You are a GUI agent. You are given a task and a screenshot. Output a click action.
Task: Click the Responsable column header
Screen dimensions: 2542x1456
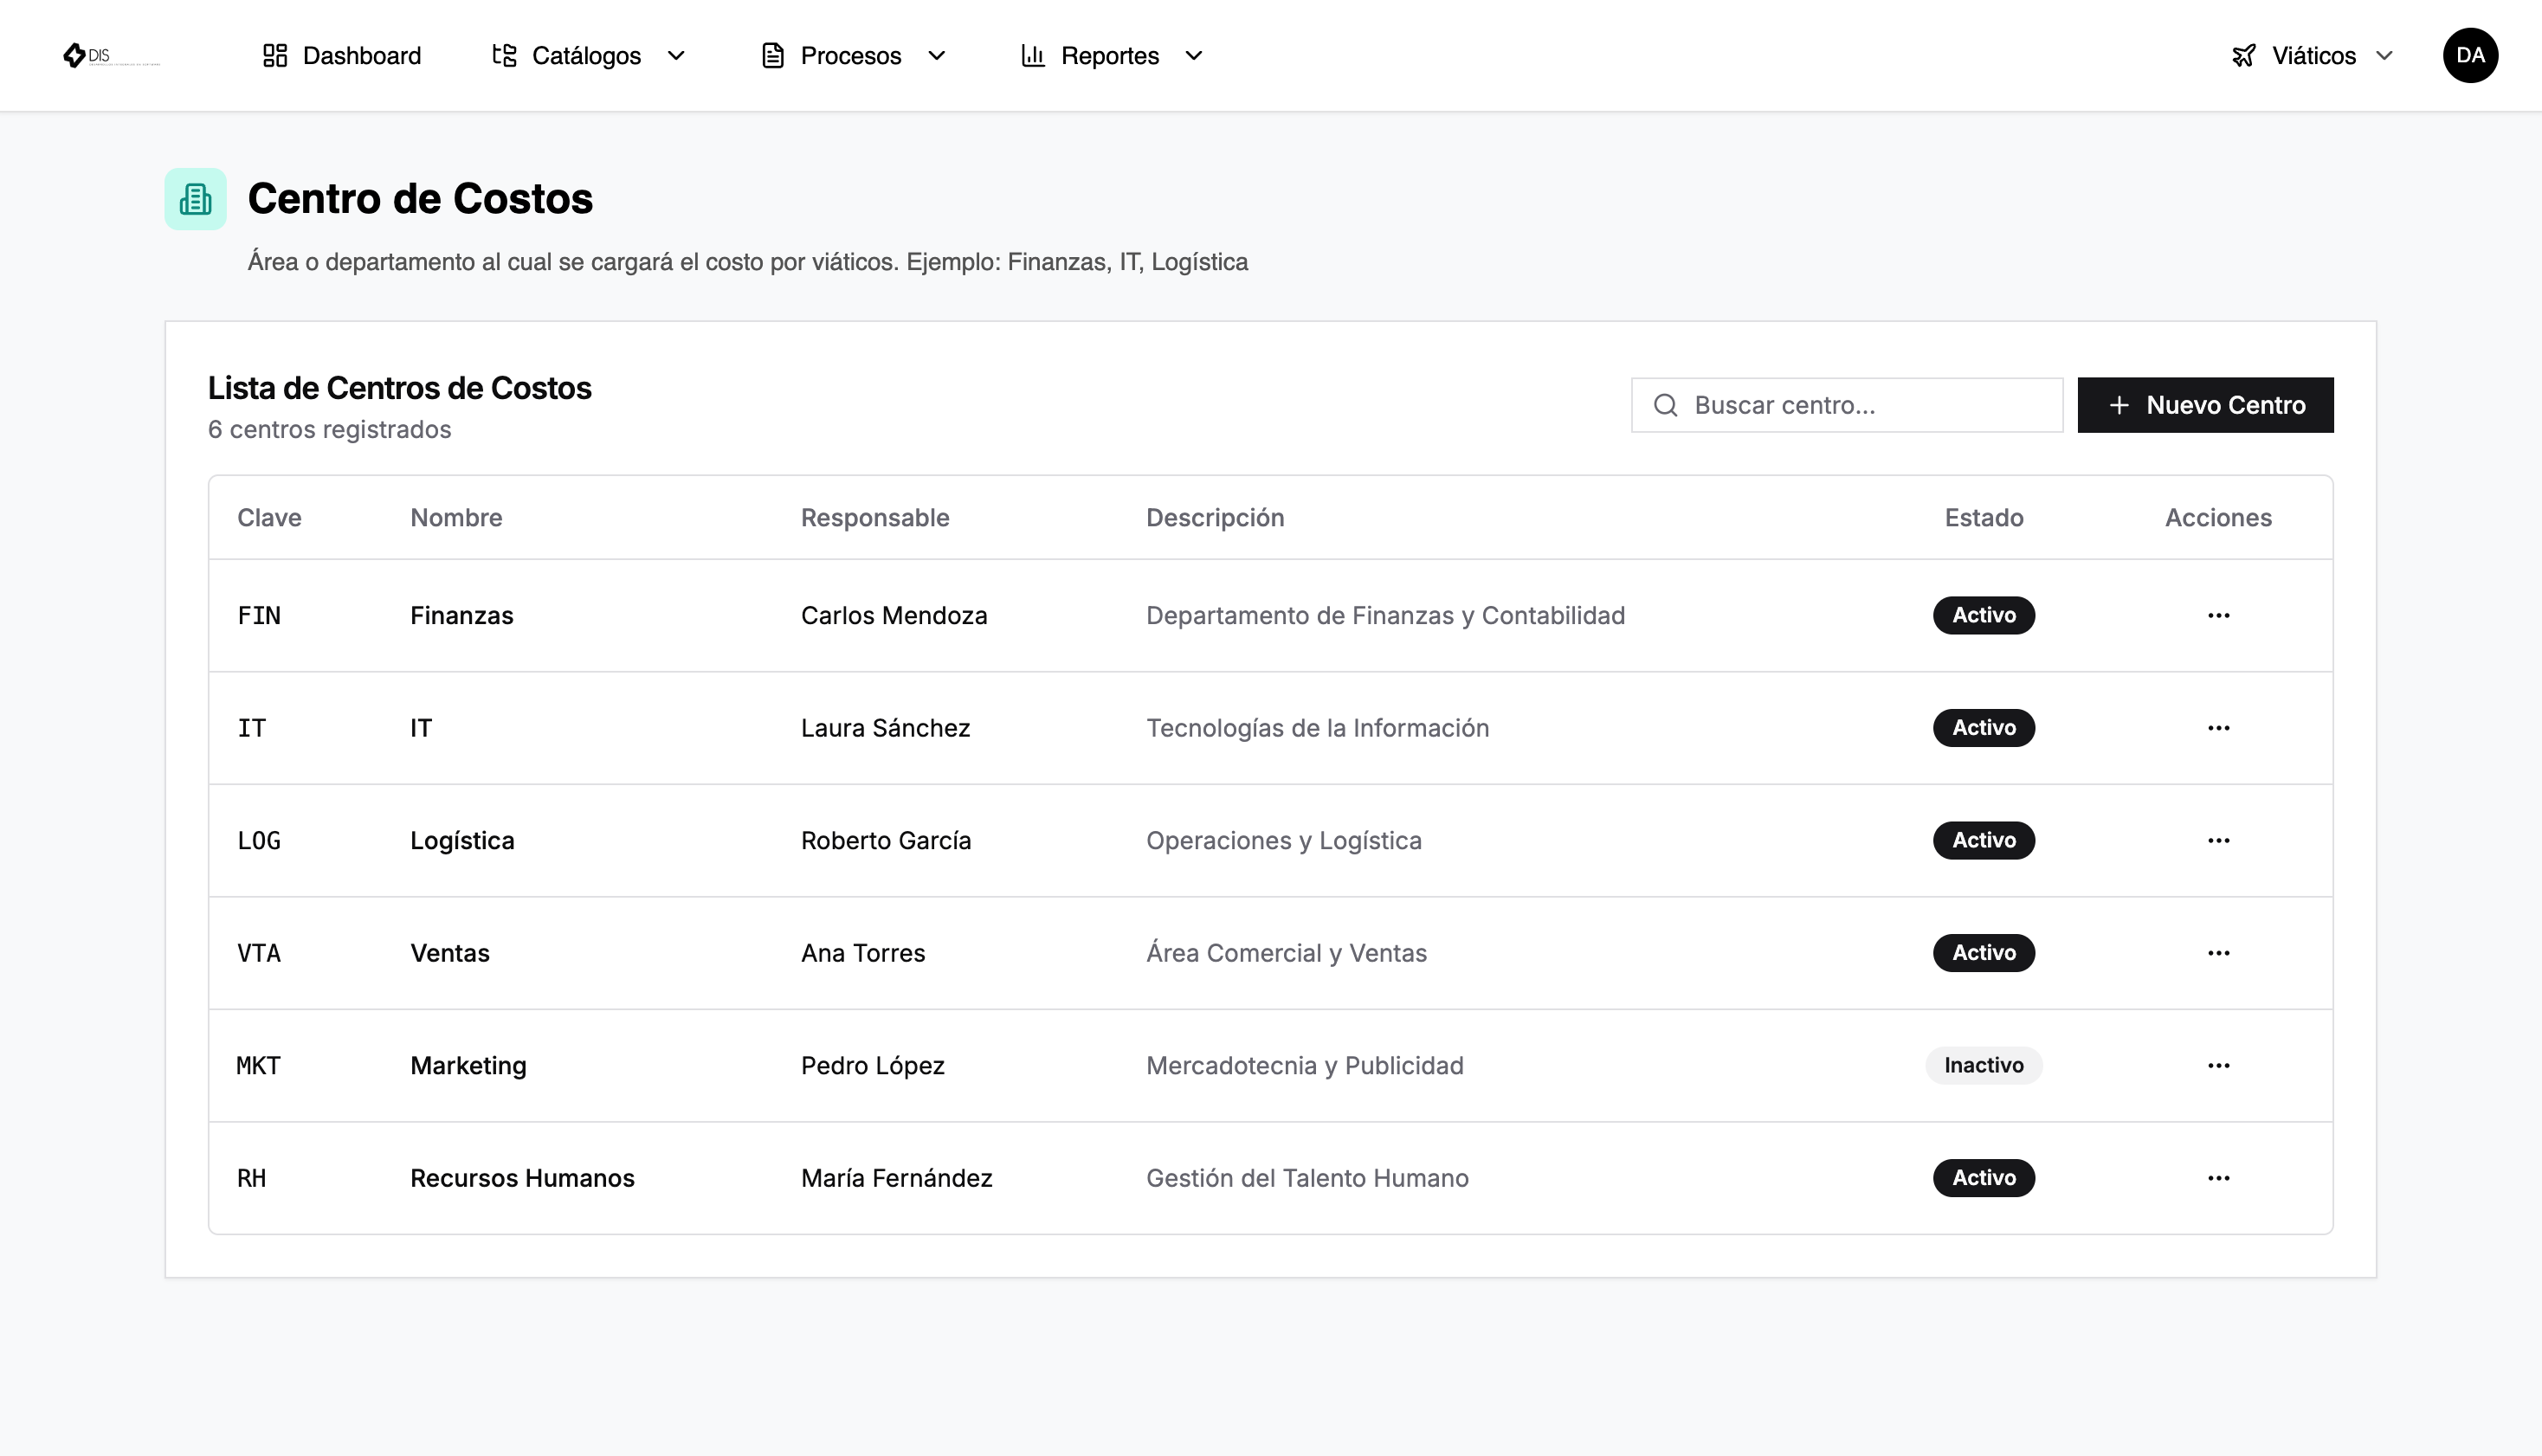tap(875, 517)
